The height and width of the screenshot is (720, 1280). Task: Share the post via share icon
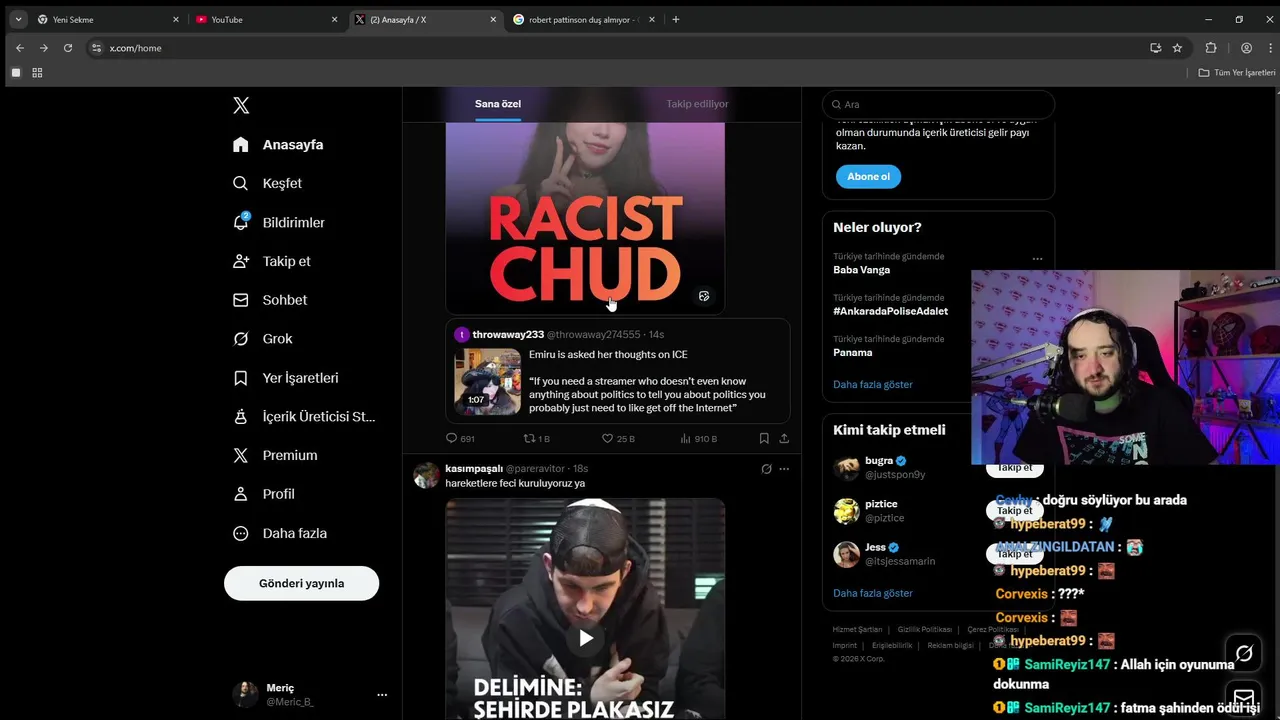[784, 438]
